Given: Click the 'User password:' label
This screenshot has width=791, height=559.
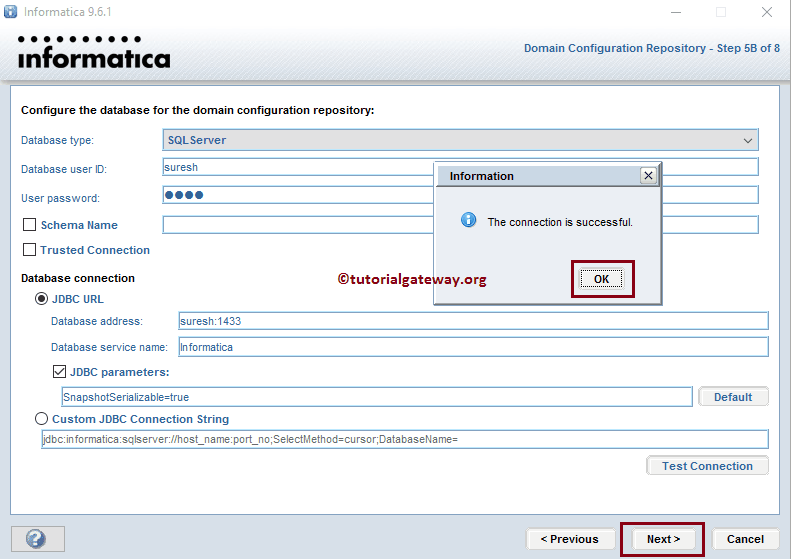Looking at the screenshot, I should click(x=60, y=198).
